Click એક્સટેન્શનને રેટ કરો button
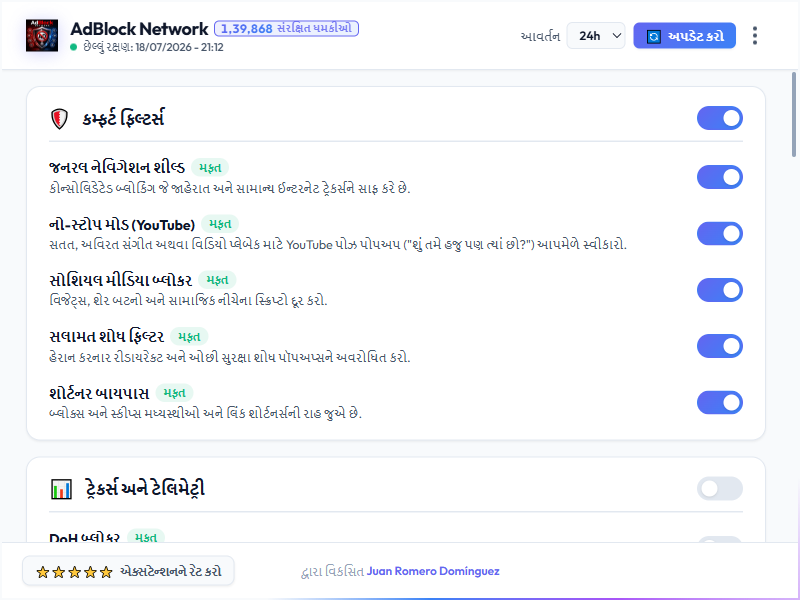The width and height of the screenshot is (800, 600). (x=128, y=571)
